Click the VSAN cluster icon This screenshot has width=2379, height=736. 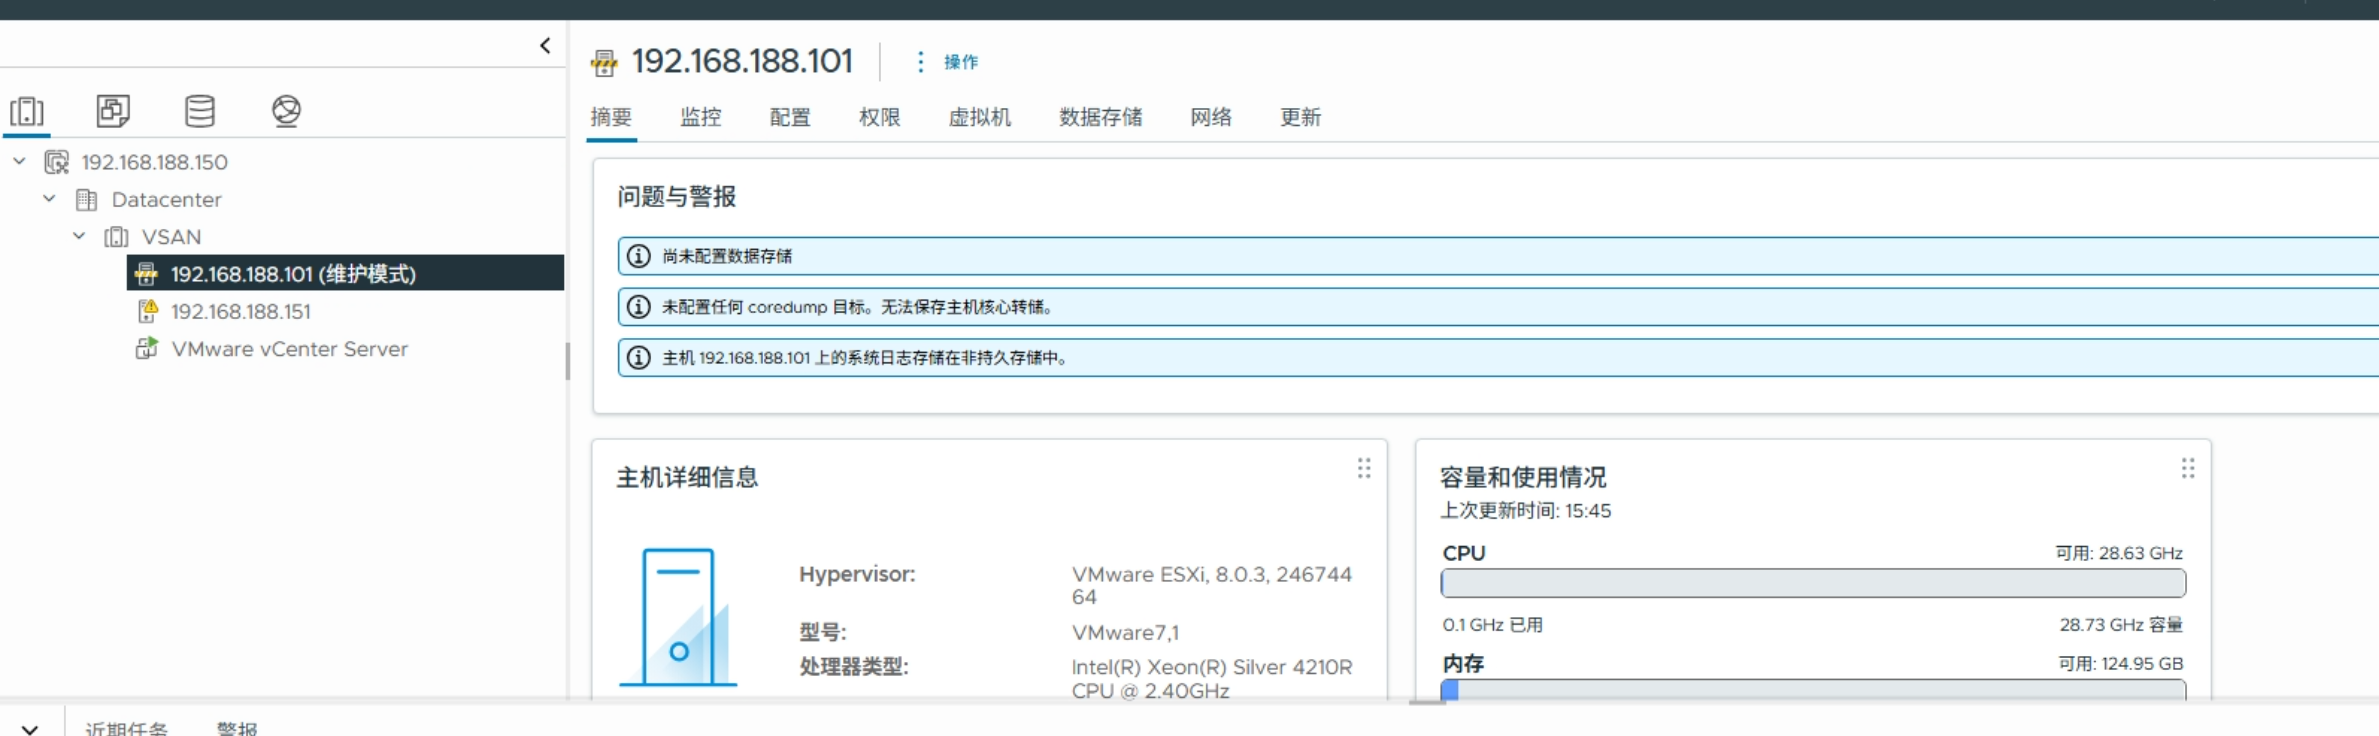[x=117, y=237]
